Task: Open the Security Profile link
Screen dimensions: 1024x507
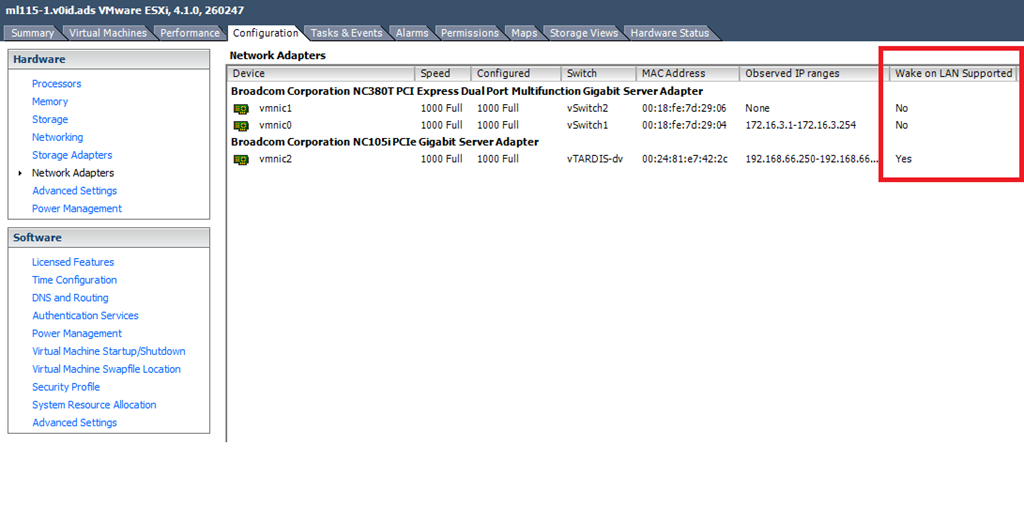Action: [66, 387]
